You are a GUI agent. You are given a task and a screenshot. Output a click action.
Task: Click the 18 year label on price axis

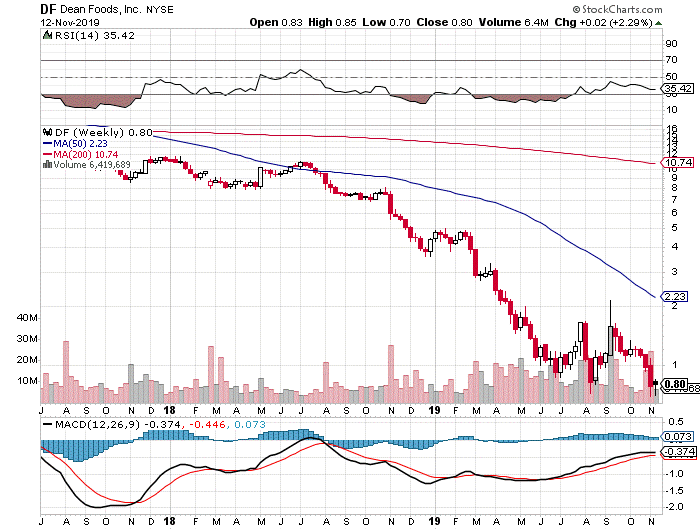click(x=169, y=410)
